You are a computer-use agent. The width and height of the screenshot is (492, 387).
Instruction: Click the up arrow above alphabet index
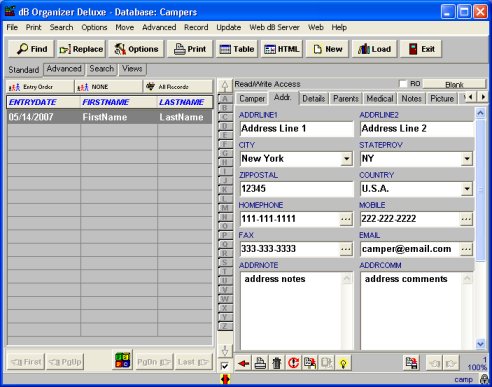tap(225, 86)
